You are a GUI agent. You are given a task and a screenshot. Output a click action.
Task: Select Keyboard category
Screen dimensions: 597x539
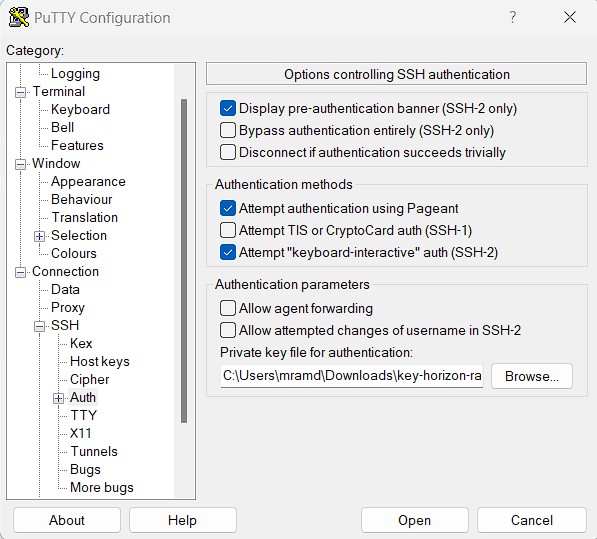coord(80,110)
